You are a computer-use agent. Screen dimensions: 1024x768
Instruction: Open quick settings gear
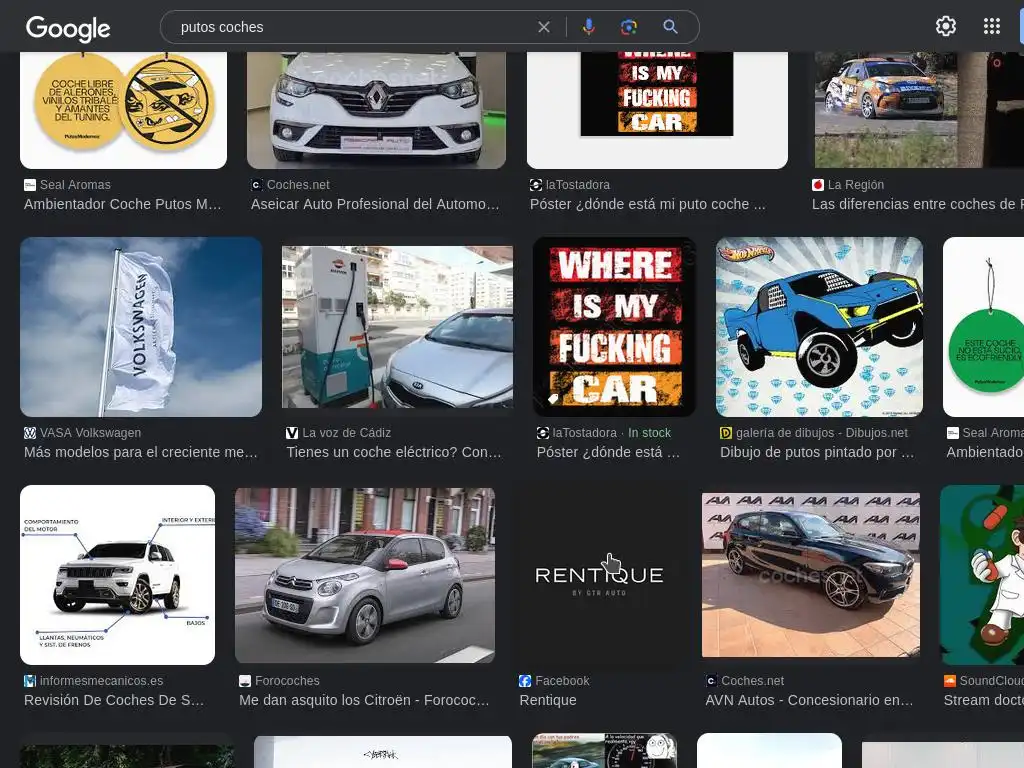point(946,26)
